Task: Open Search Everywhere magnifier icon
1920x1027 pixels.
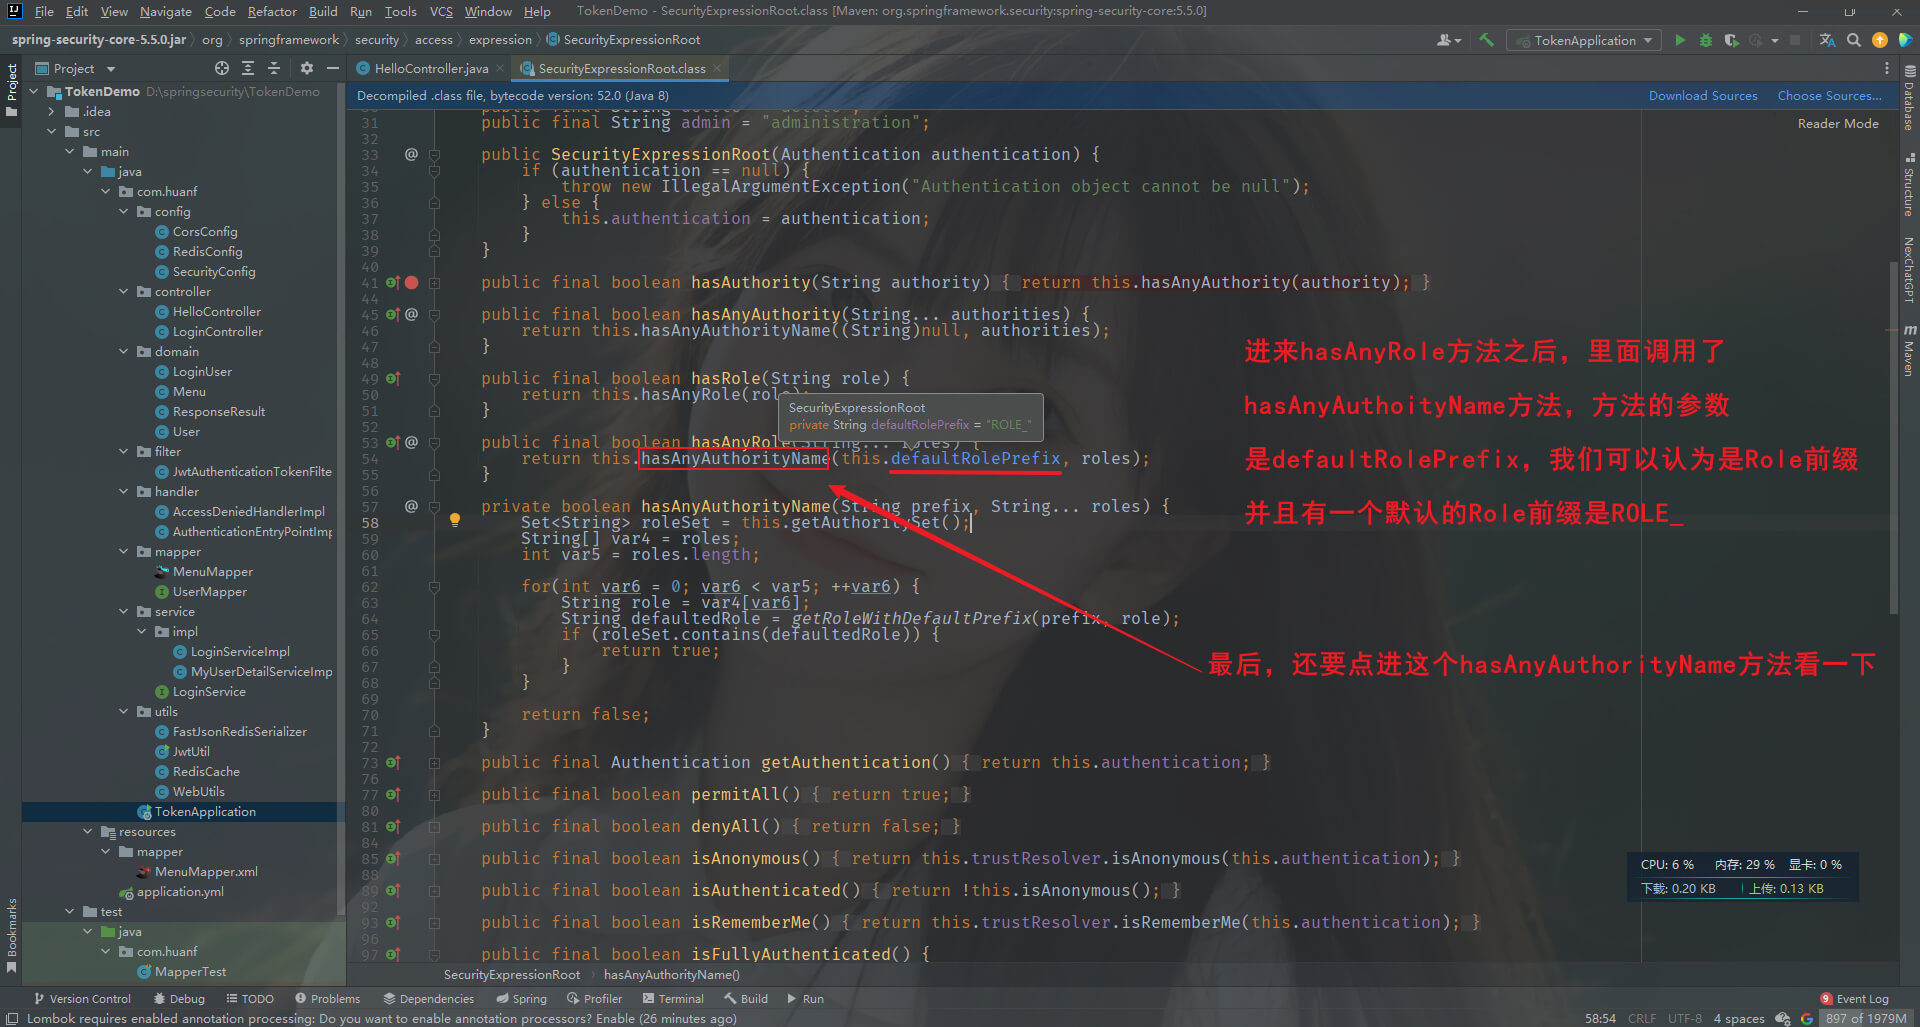Action: click(1854, 40)
